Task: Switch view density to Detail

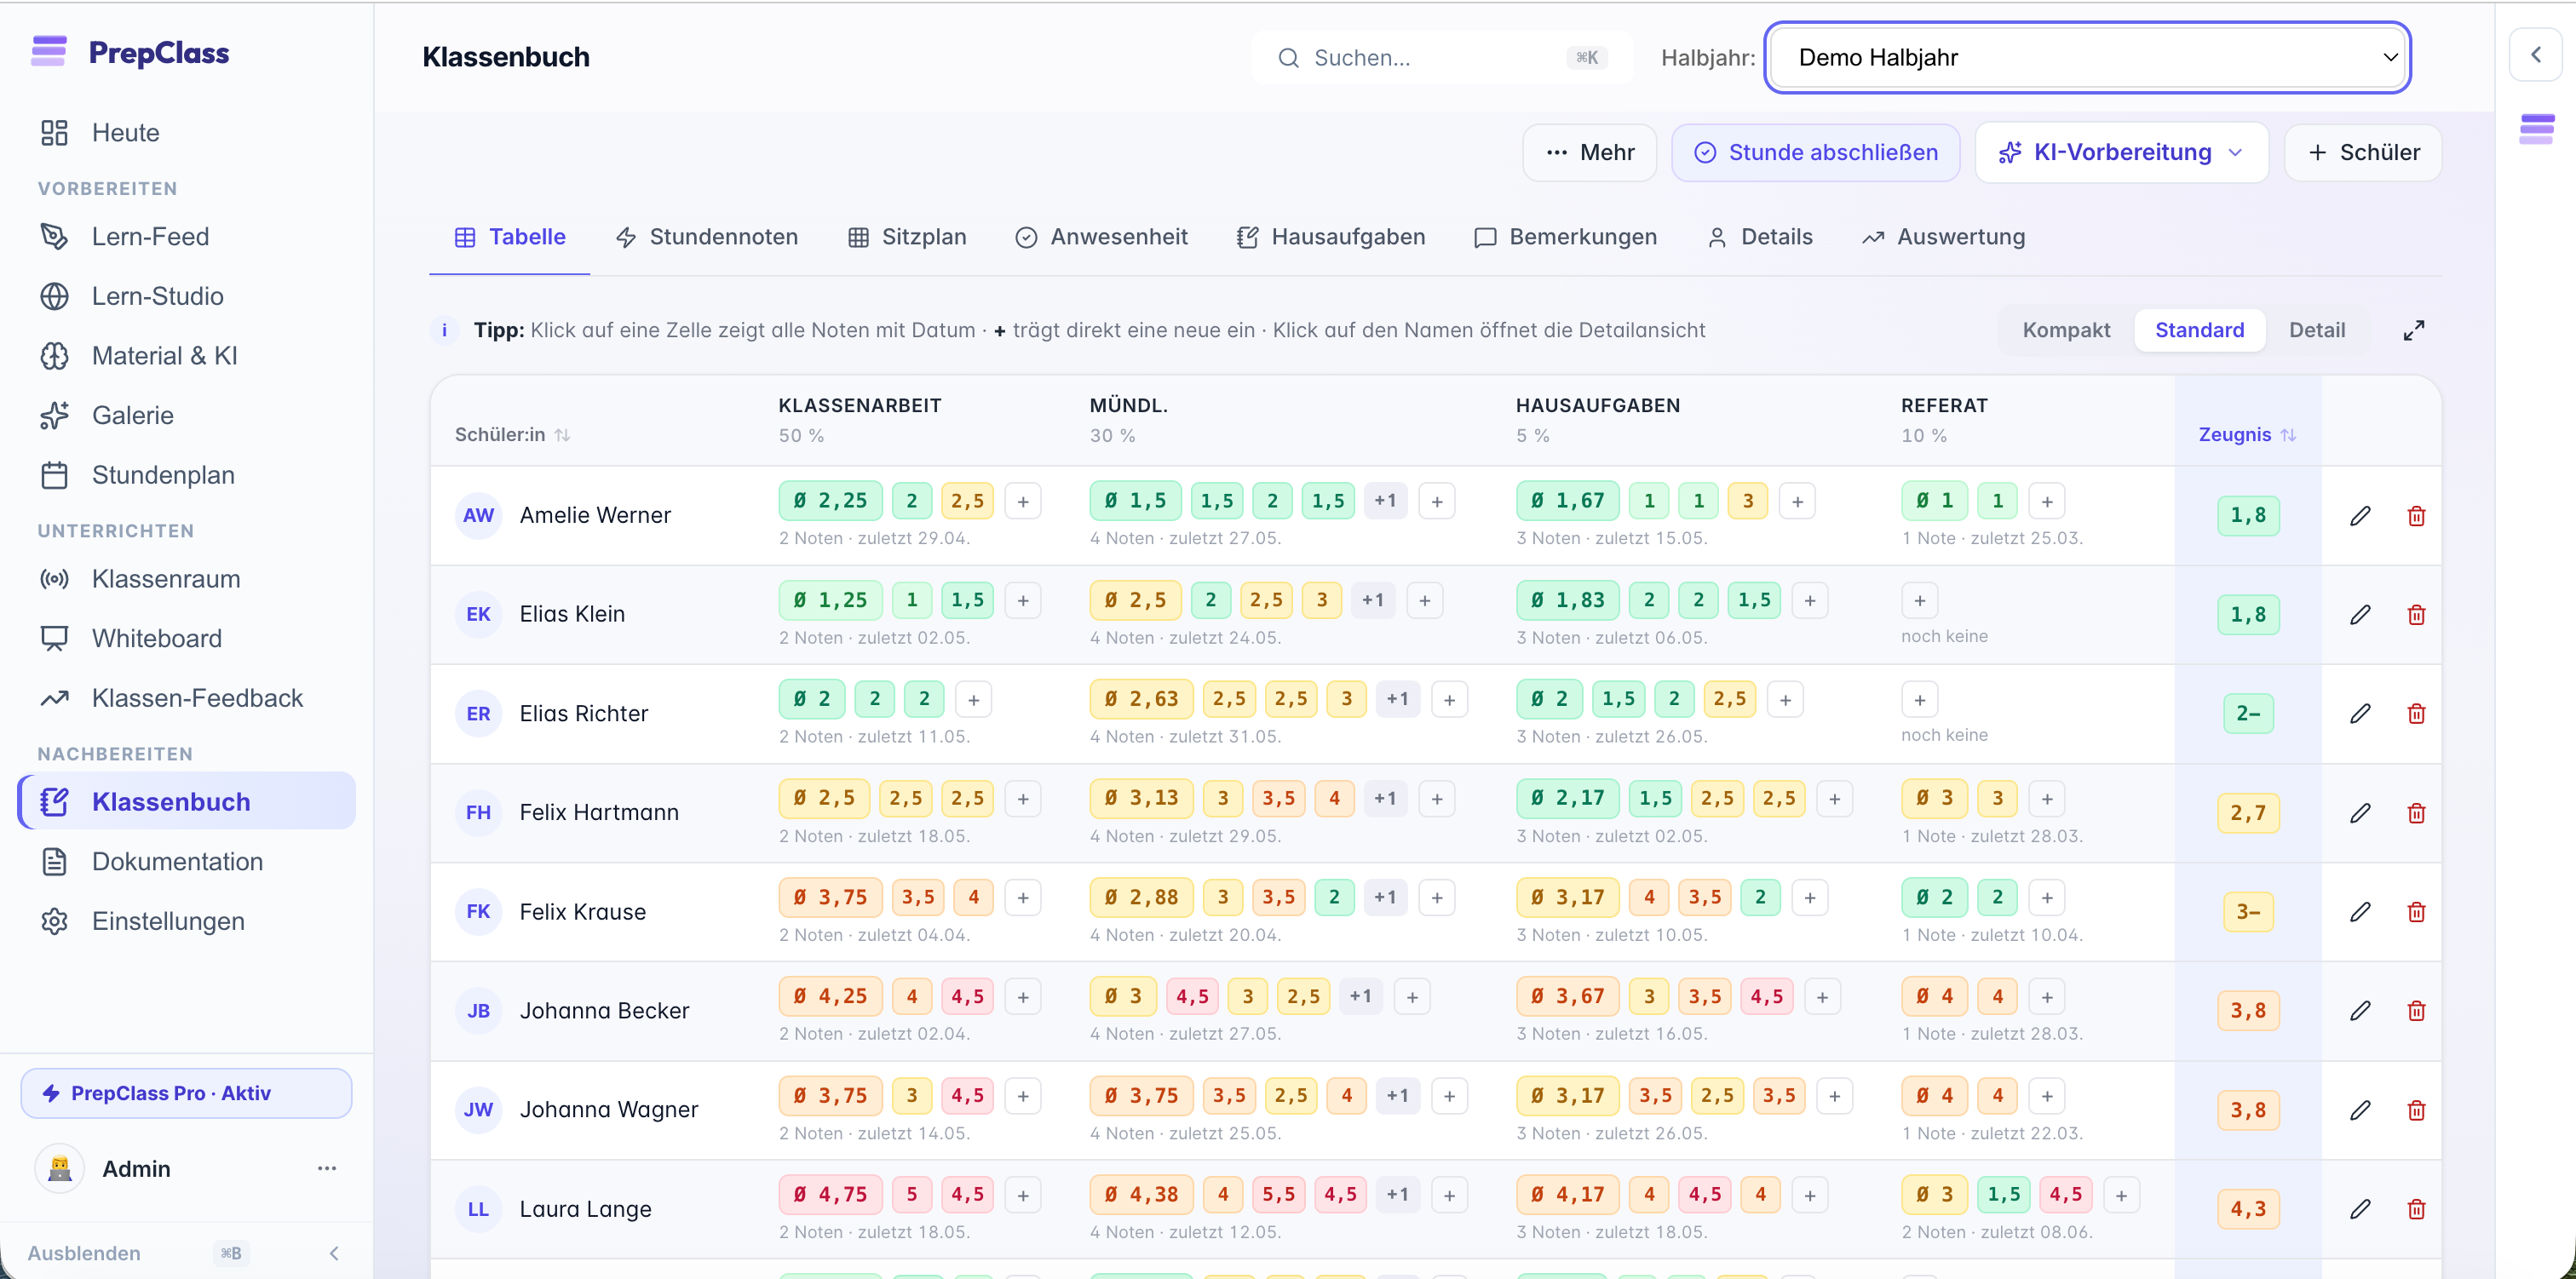Action: point(2317,330)
